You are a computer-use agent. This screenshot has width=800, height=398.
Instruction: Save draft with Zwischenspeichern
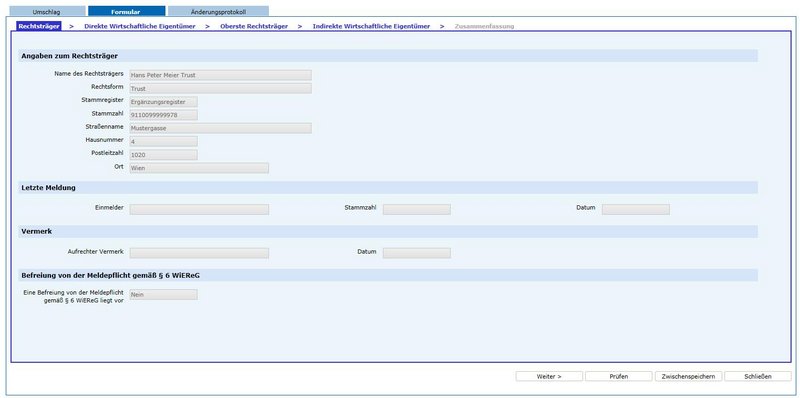[688, 377]
